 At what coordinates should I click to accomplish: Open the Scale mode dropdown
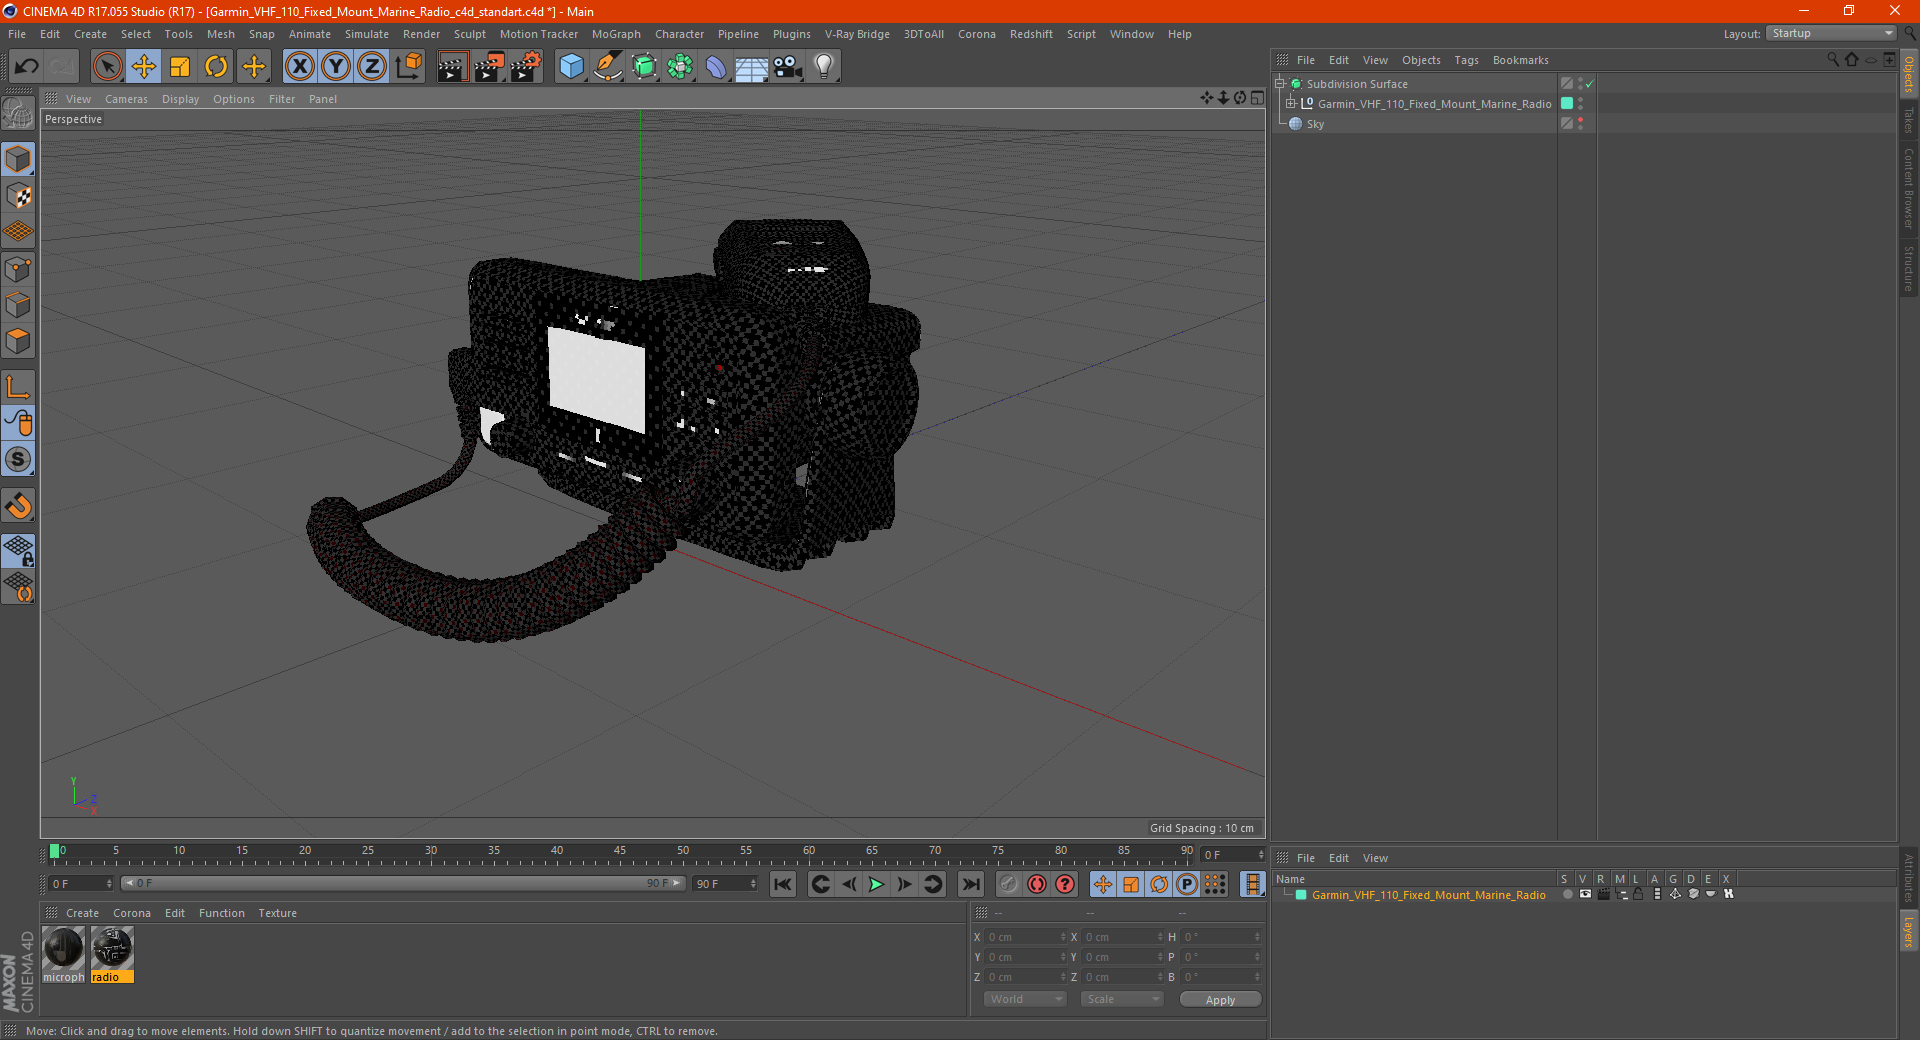(x=1122, y=999)
